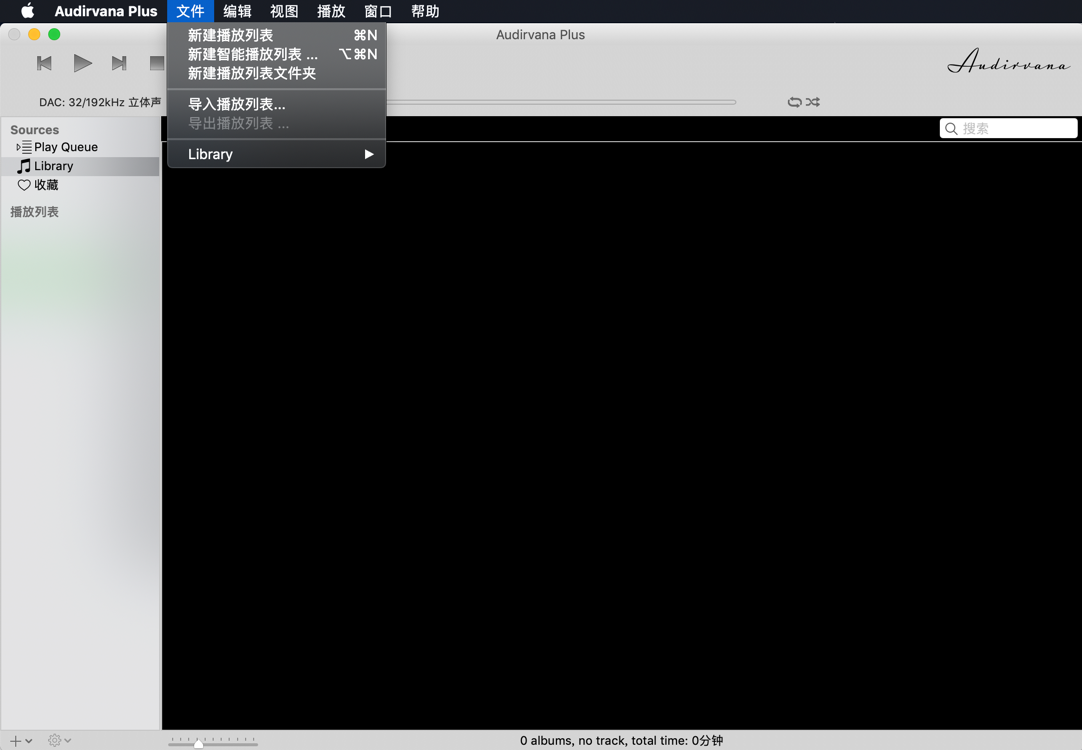Toggle shuffle playback mode
This screenshot has width=1082, height=750.
pos(812,101)
